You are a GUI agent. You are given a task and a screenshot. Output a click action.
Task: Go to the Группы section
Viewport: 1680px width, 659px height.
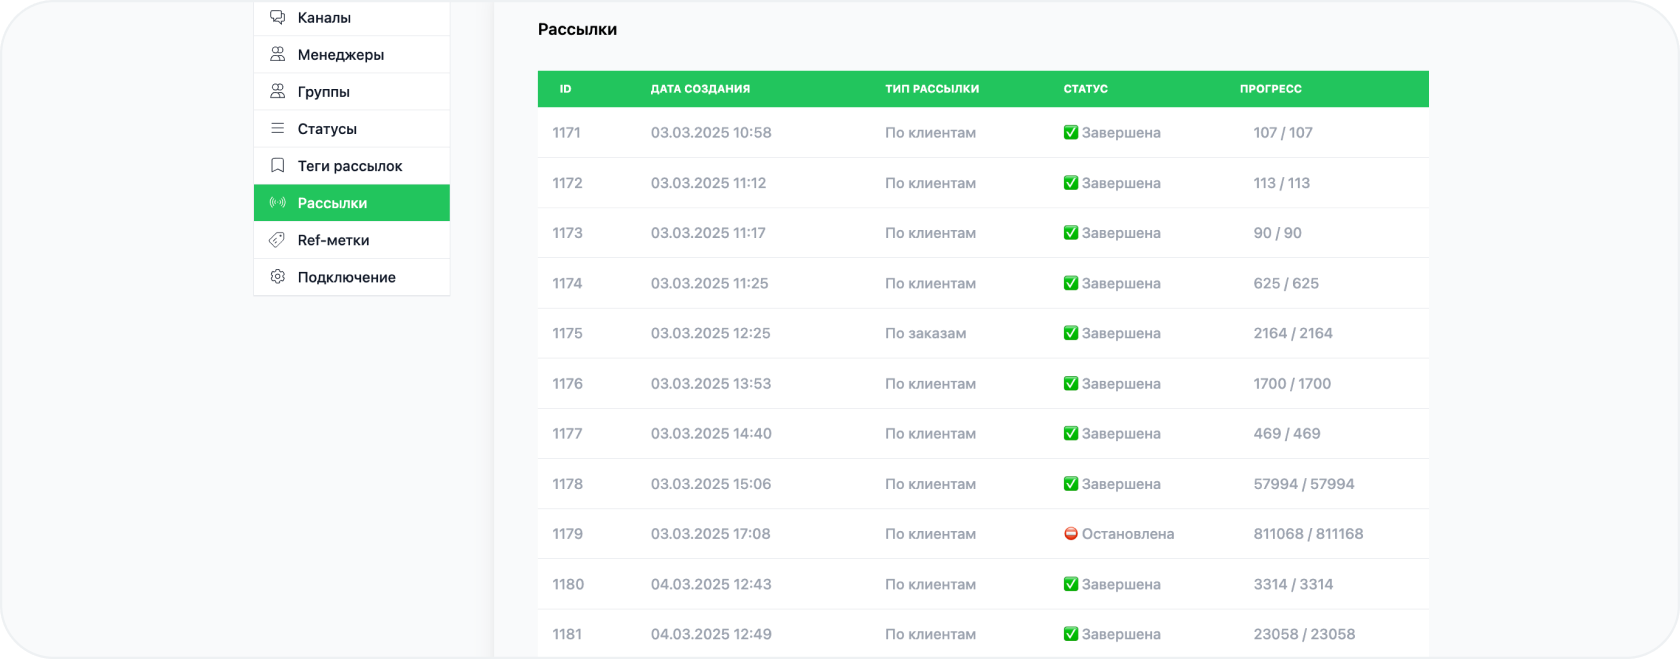coord(352,91)
